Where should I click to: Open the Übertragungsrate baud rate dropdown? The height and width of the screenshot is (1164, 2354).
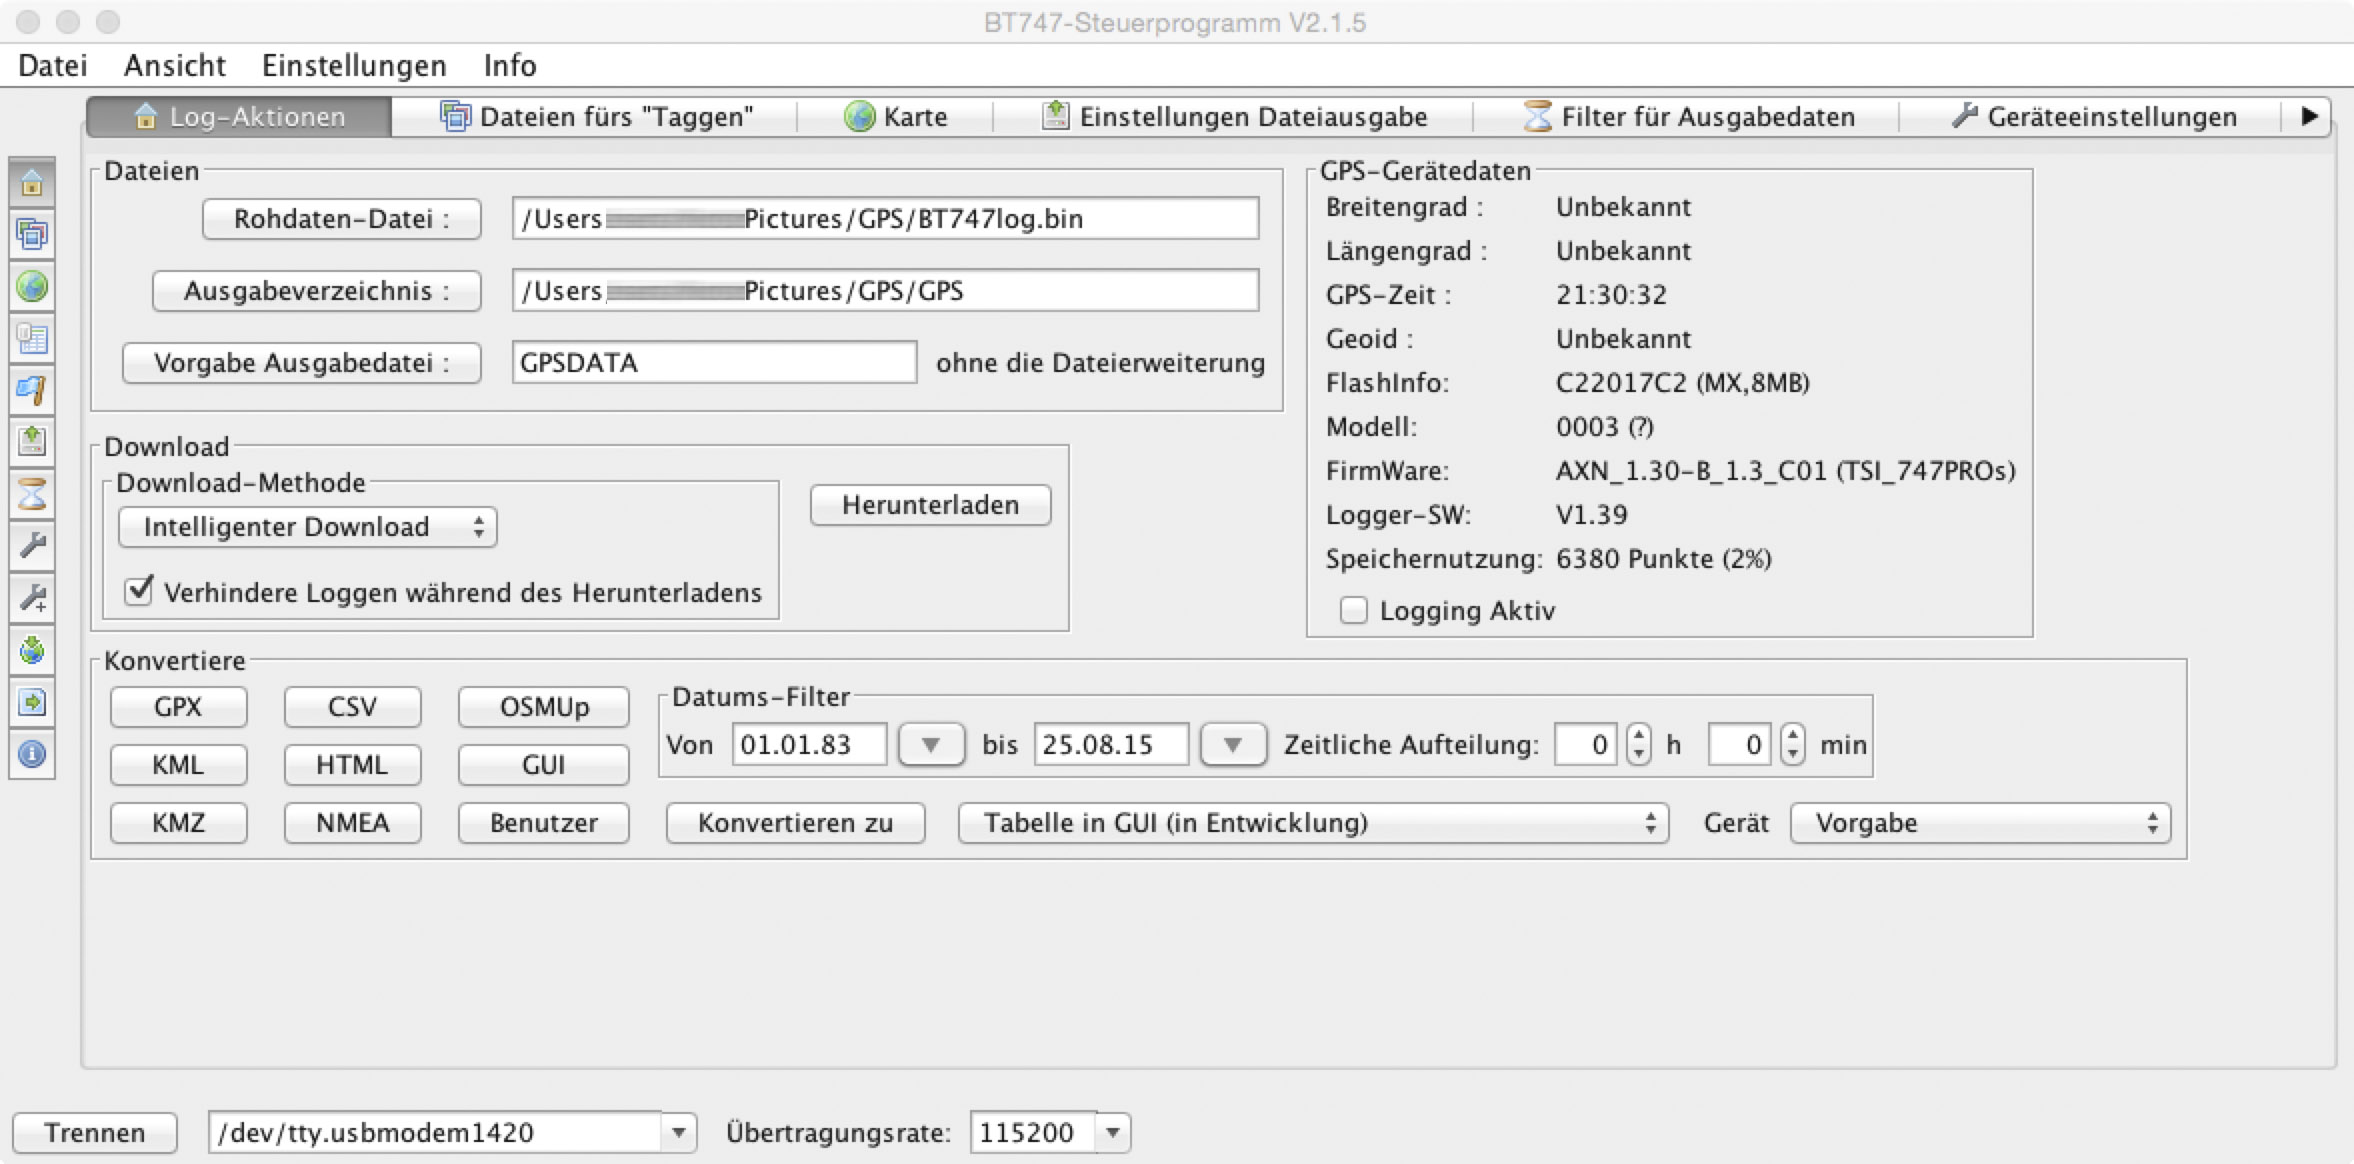[x=1113, y=1133]
